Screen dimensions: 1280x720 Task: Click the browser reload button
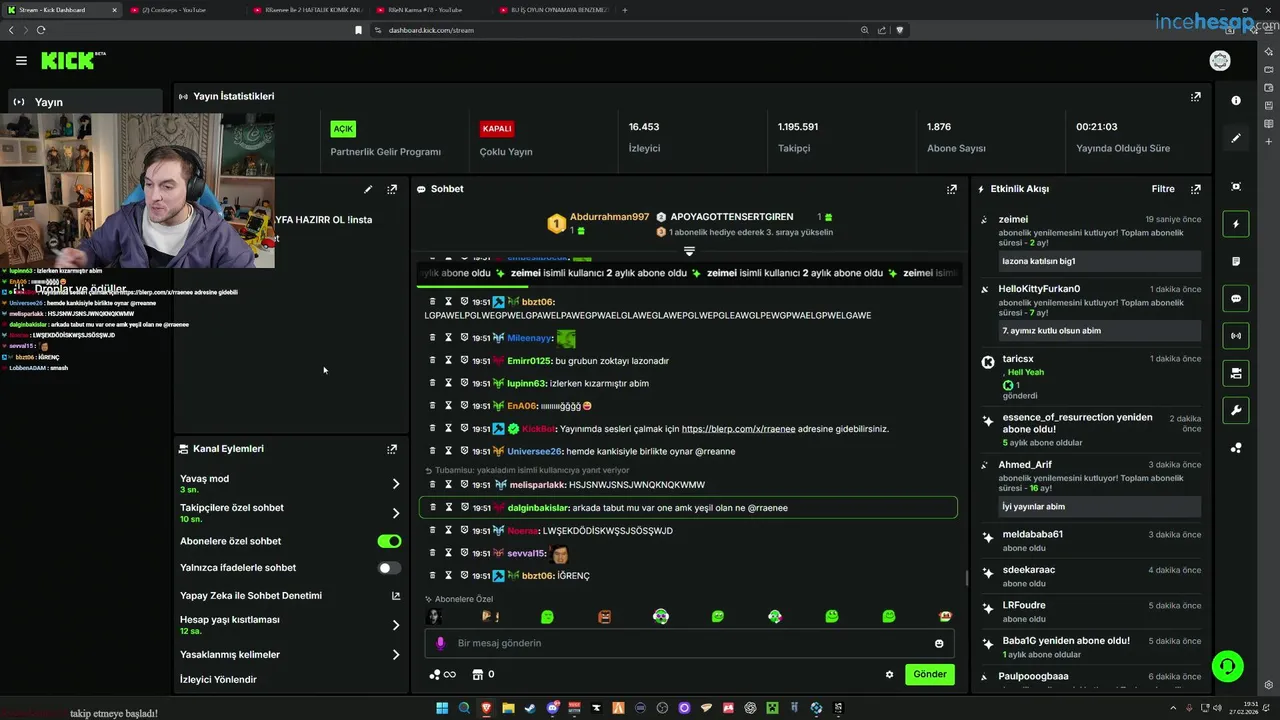pos(41,30)
